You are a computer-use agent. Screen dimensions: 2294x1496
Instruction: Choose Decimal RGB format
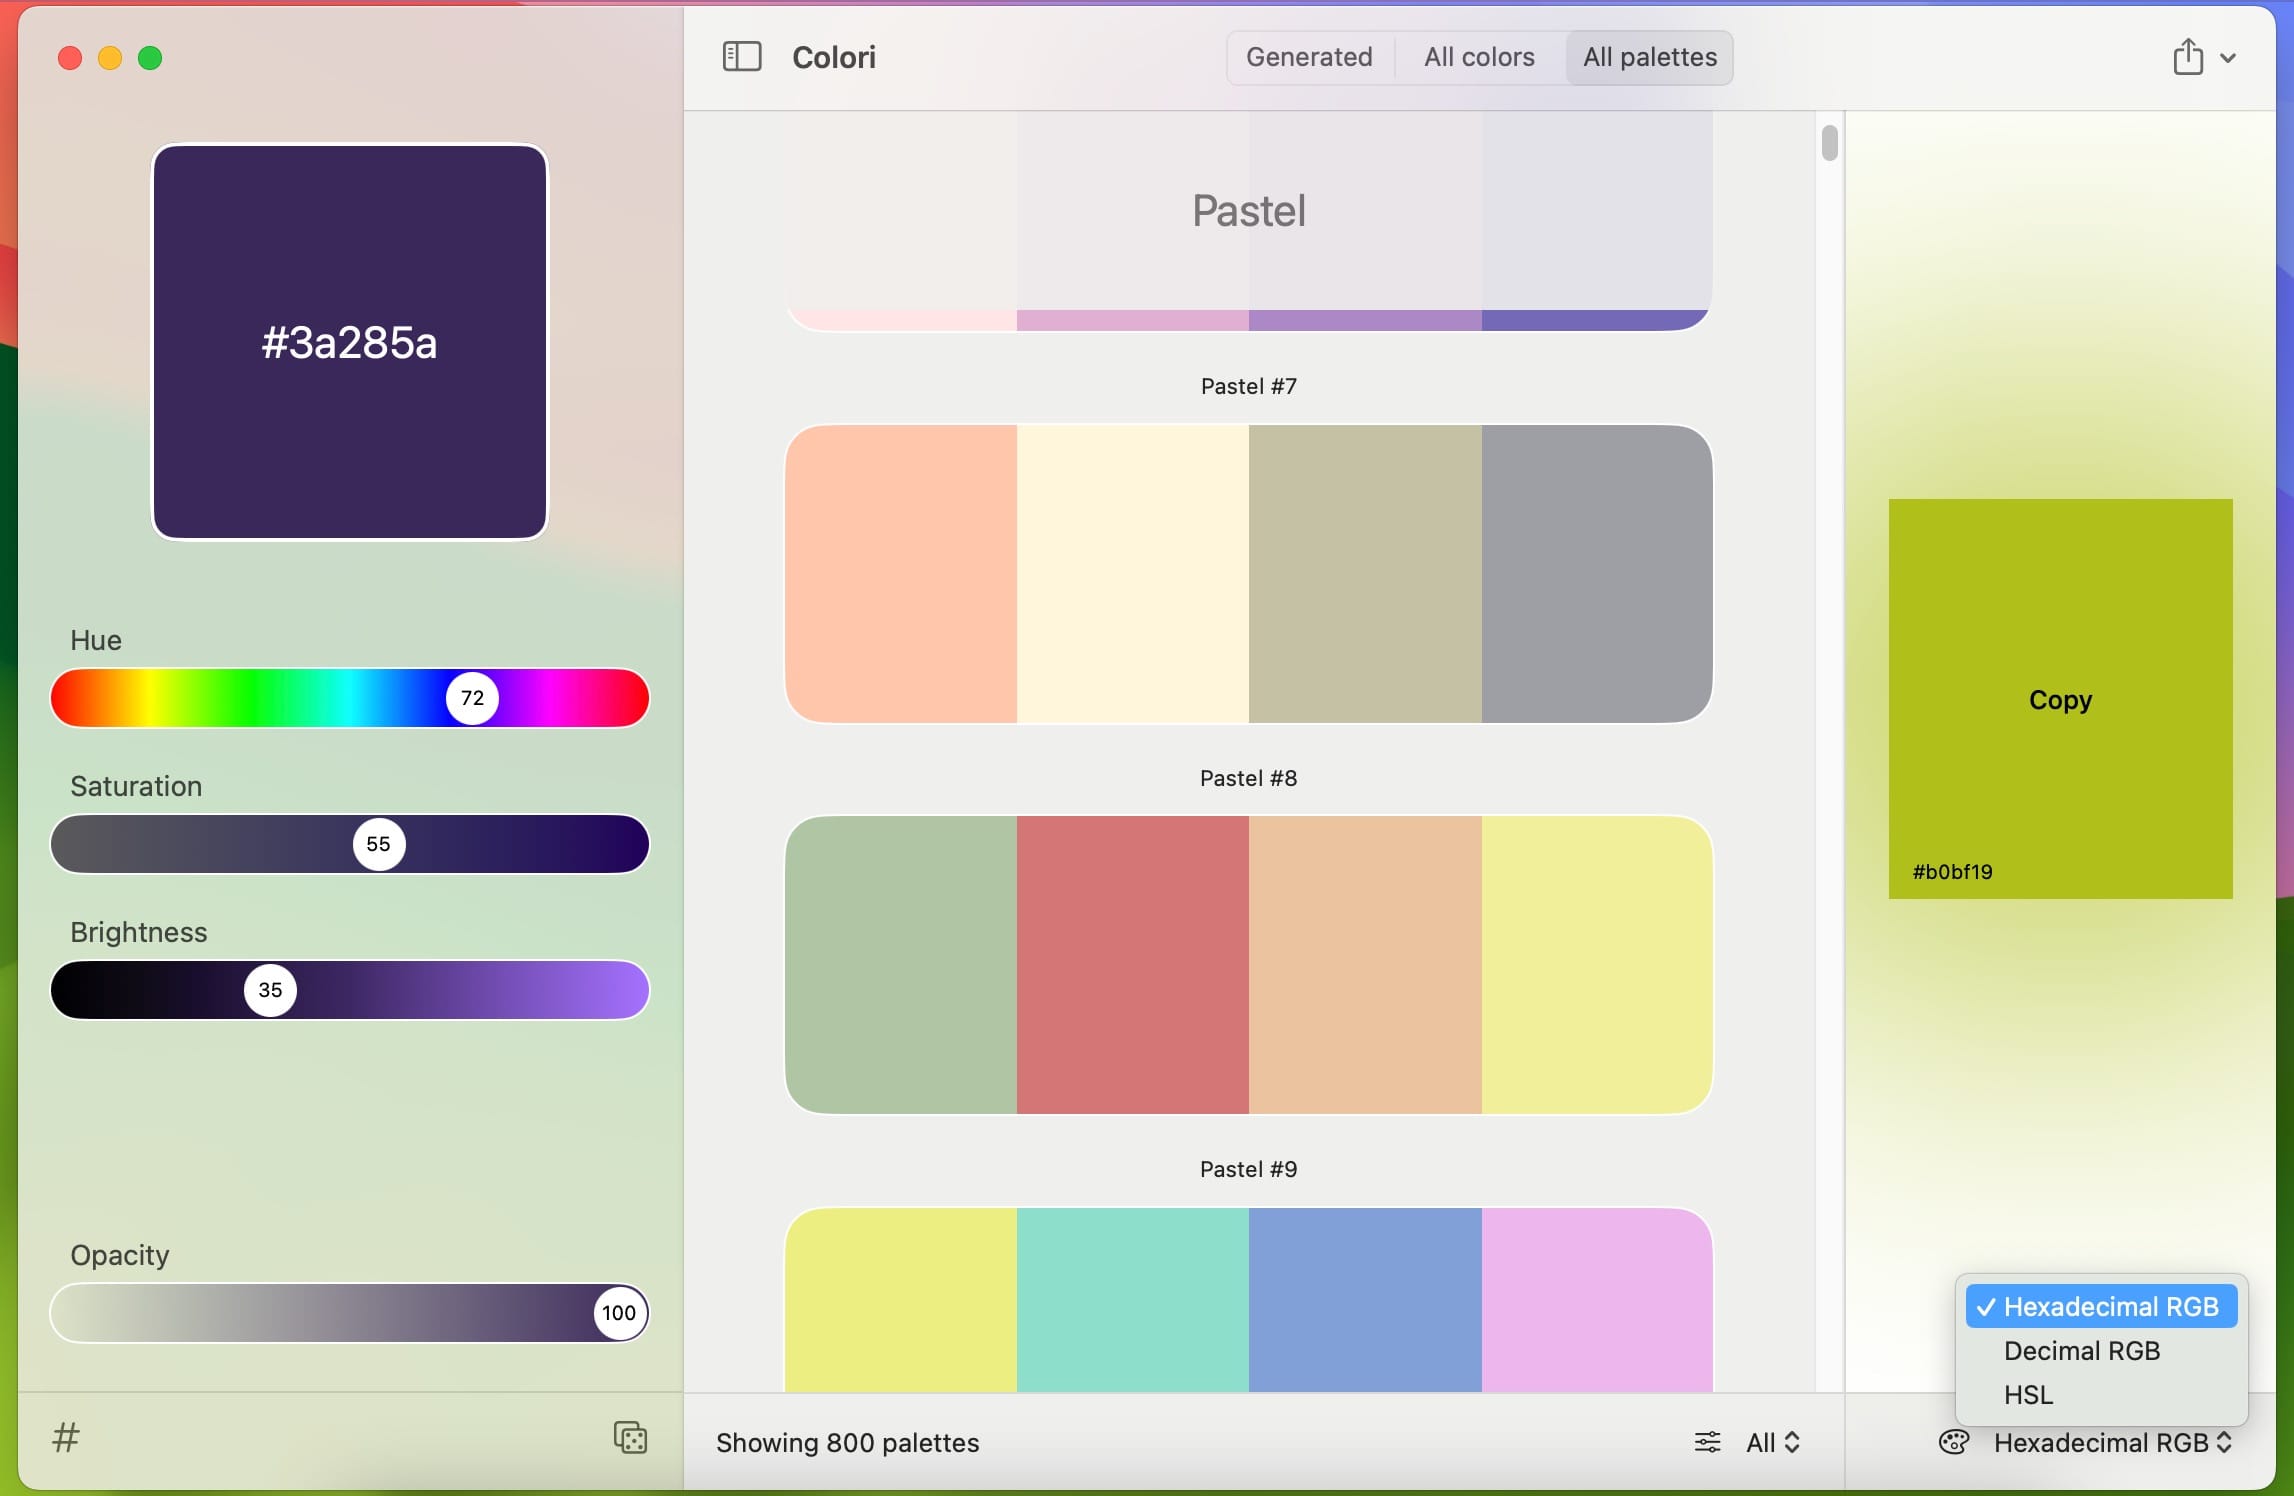2101,1351
